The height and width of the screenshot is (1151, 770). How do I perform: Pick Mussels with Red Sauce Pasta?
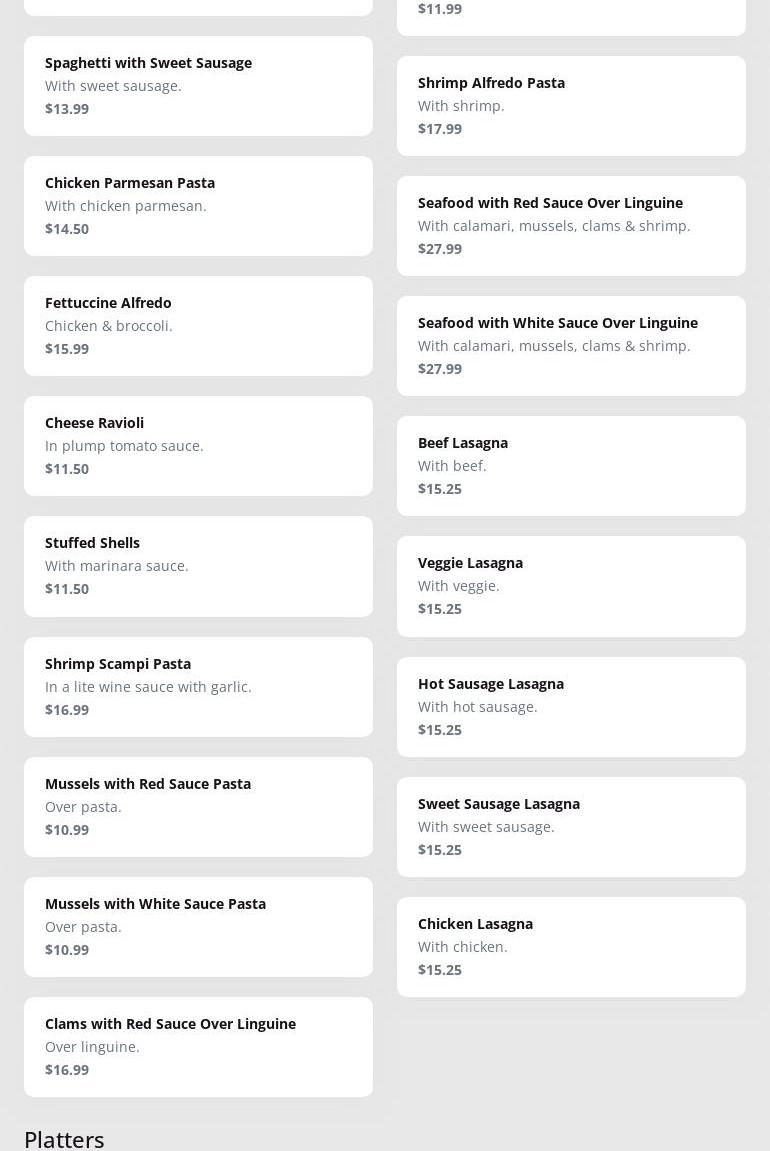(x=198, y=807)
